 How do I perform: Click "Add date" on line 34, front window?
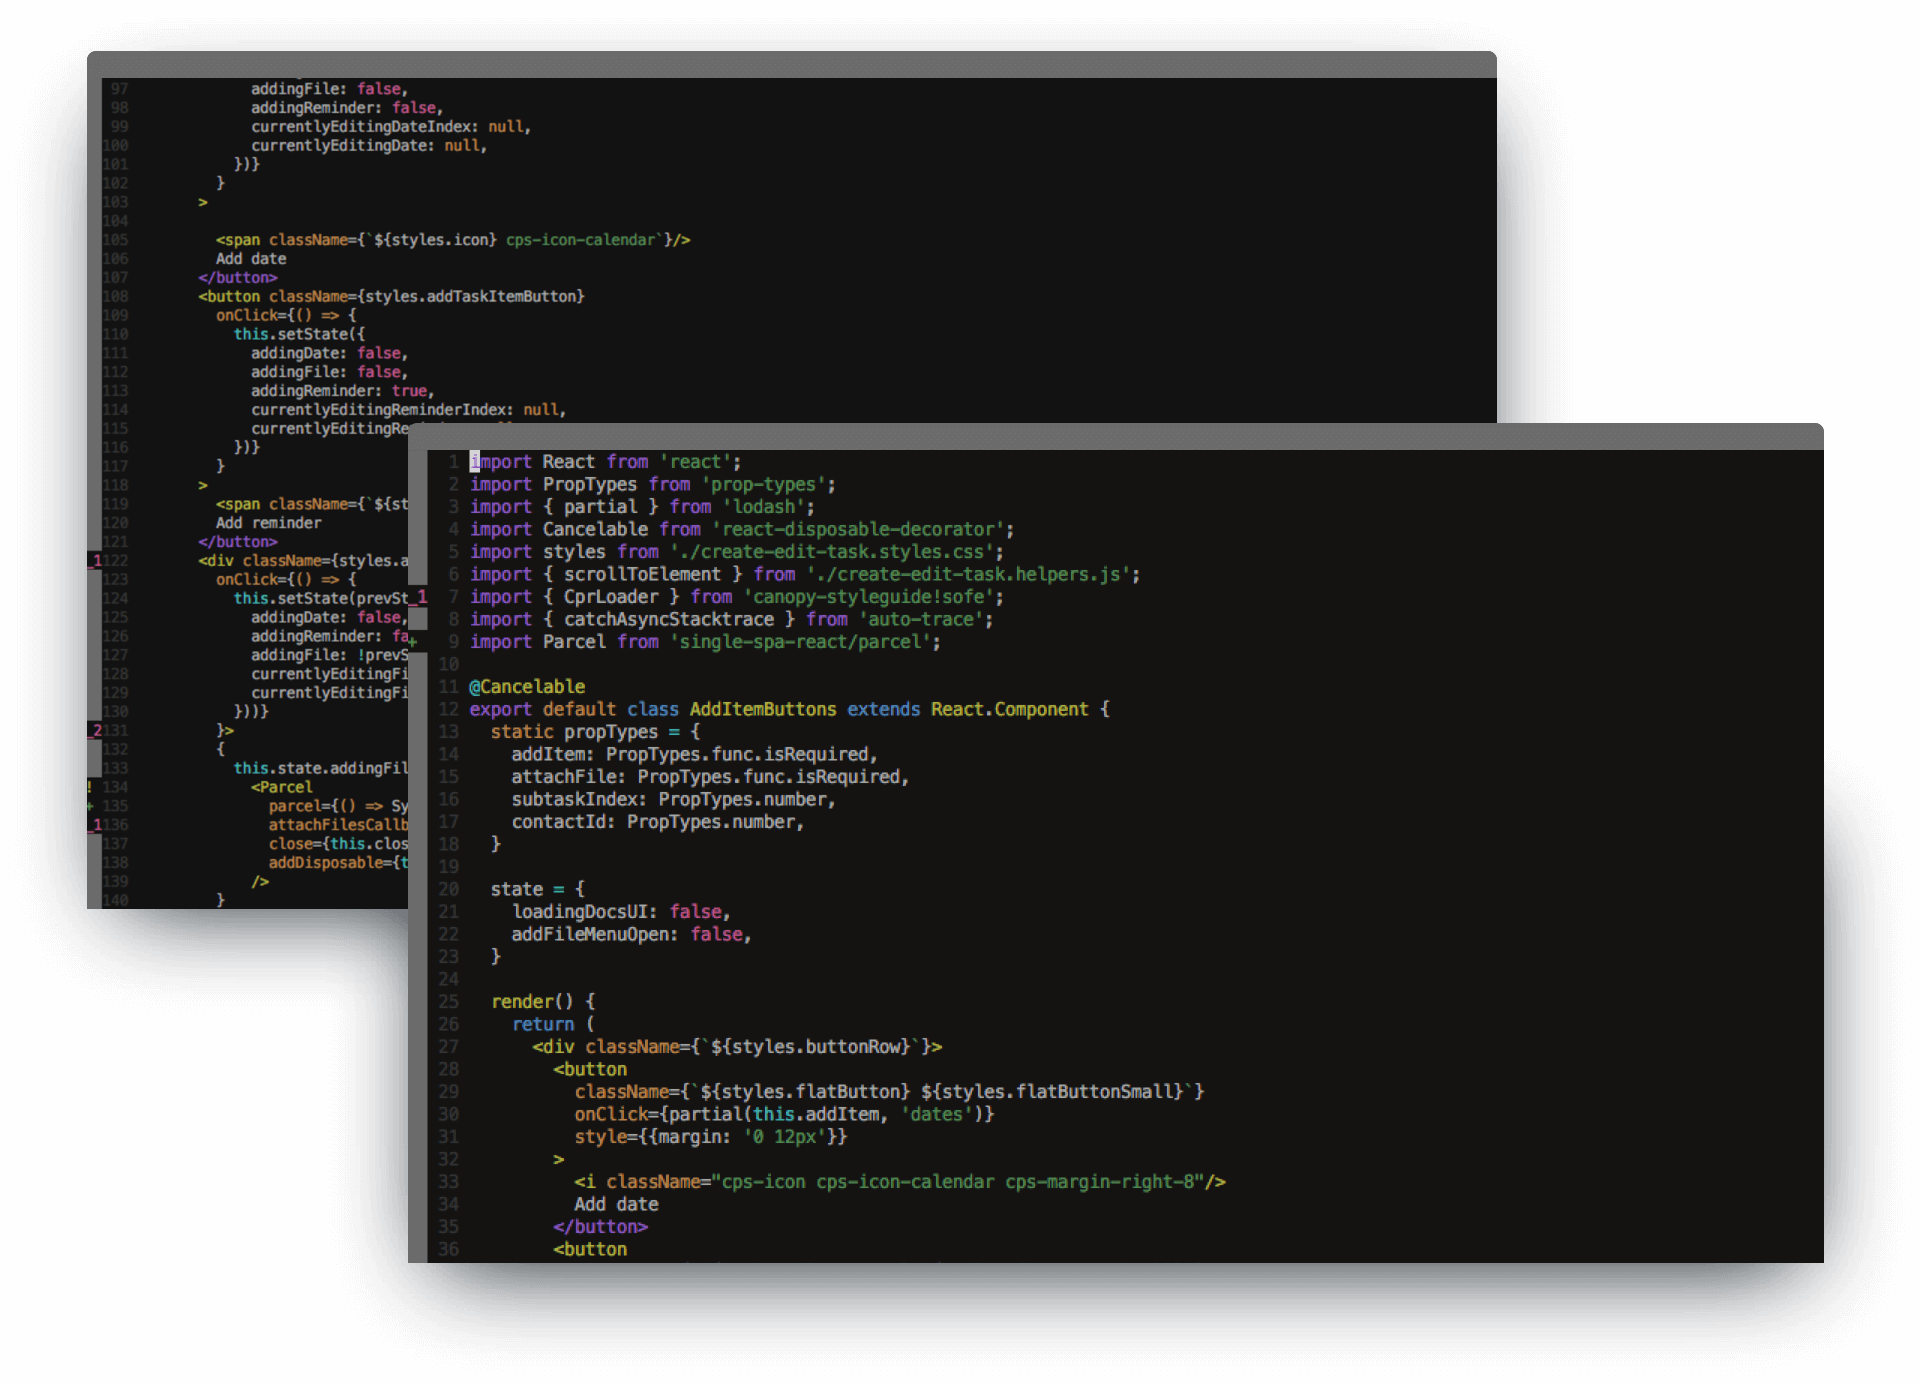(x=616, y=1204)
